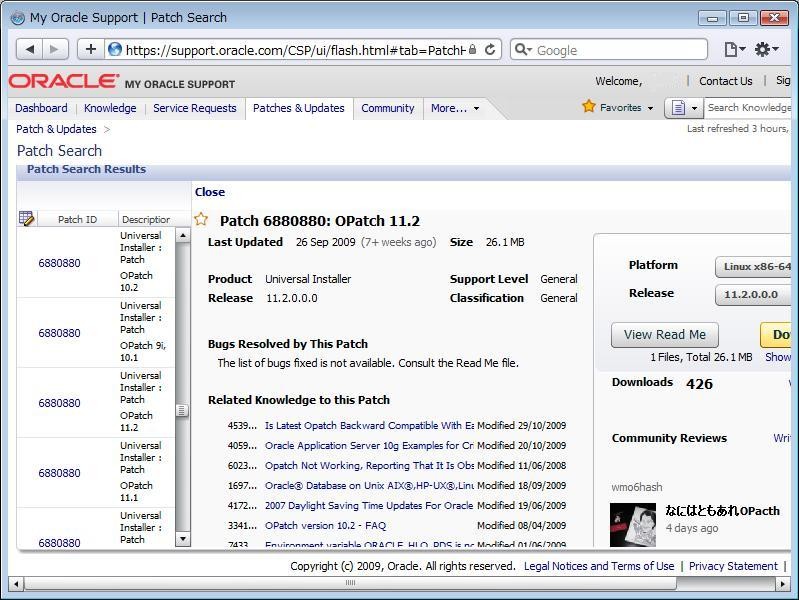
Task: Click the View Read Me button
Action: coord(664,334)
